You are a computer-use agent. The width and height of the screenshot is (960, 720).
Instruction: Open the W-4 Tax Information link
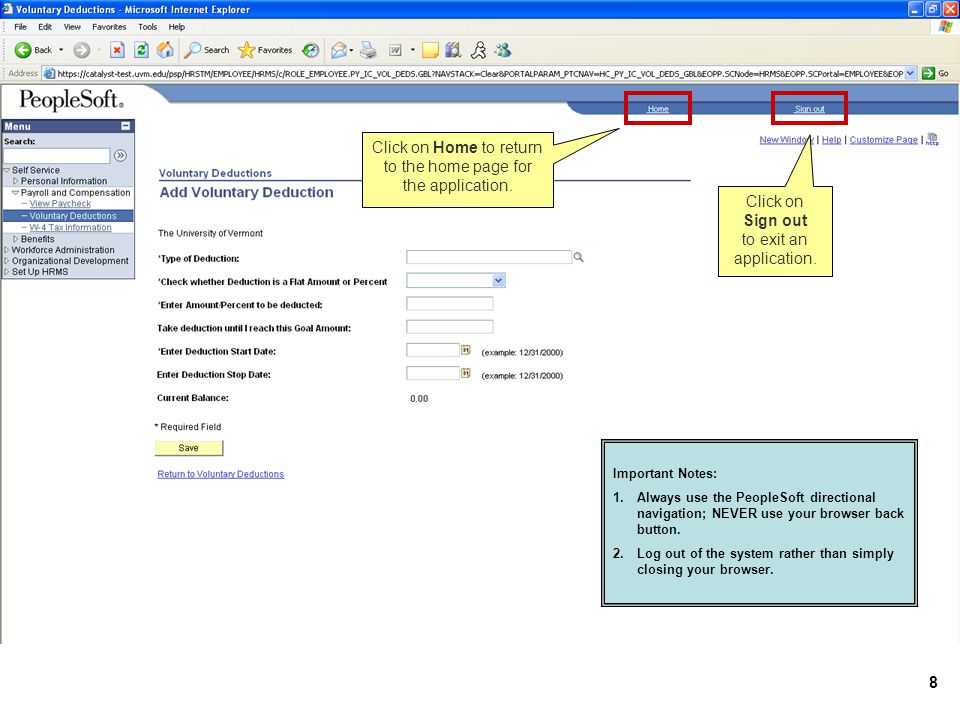[70, 228]
